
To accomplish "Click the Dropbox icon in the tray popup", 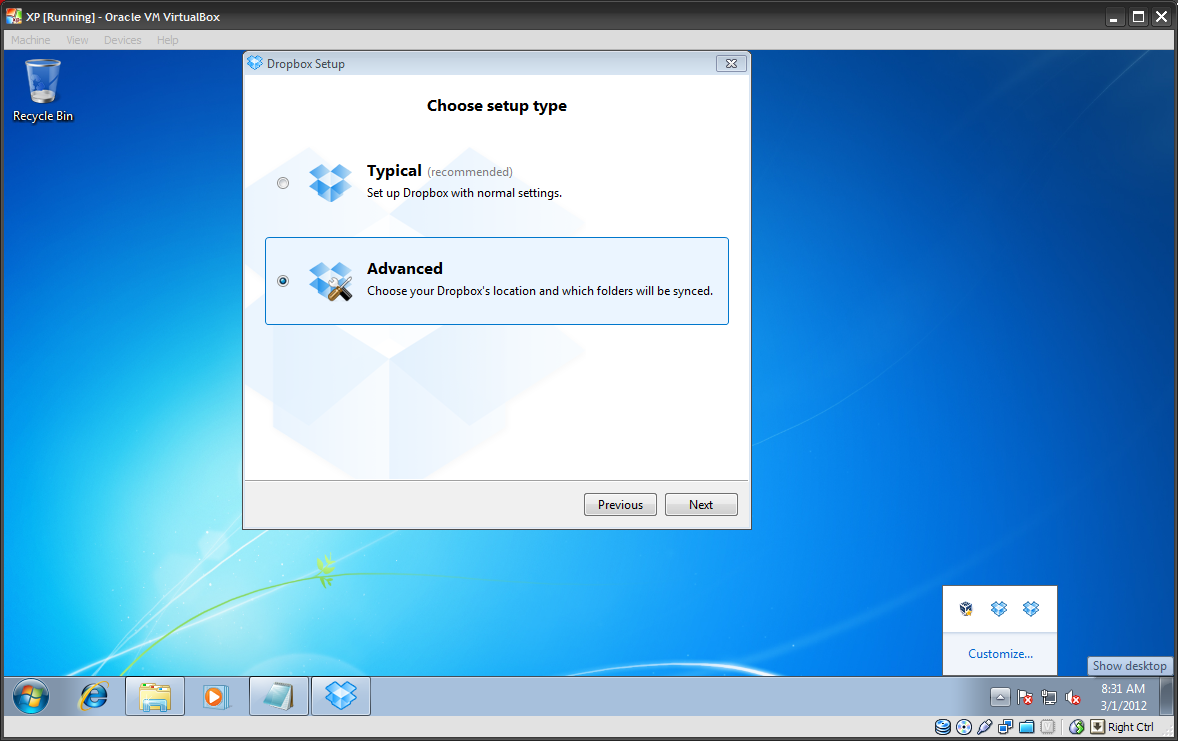I will coord(998,608).
